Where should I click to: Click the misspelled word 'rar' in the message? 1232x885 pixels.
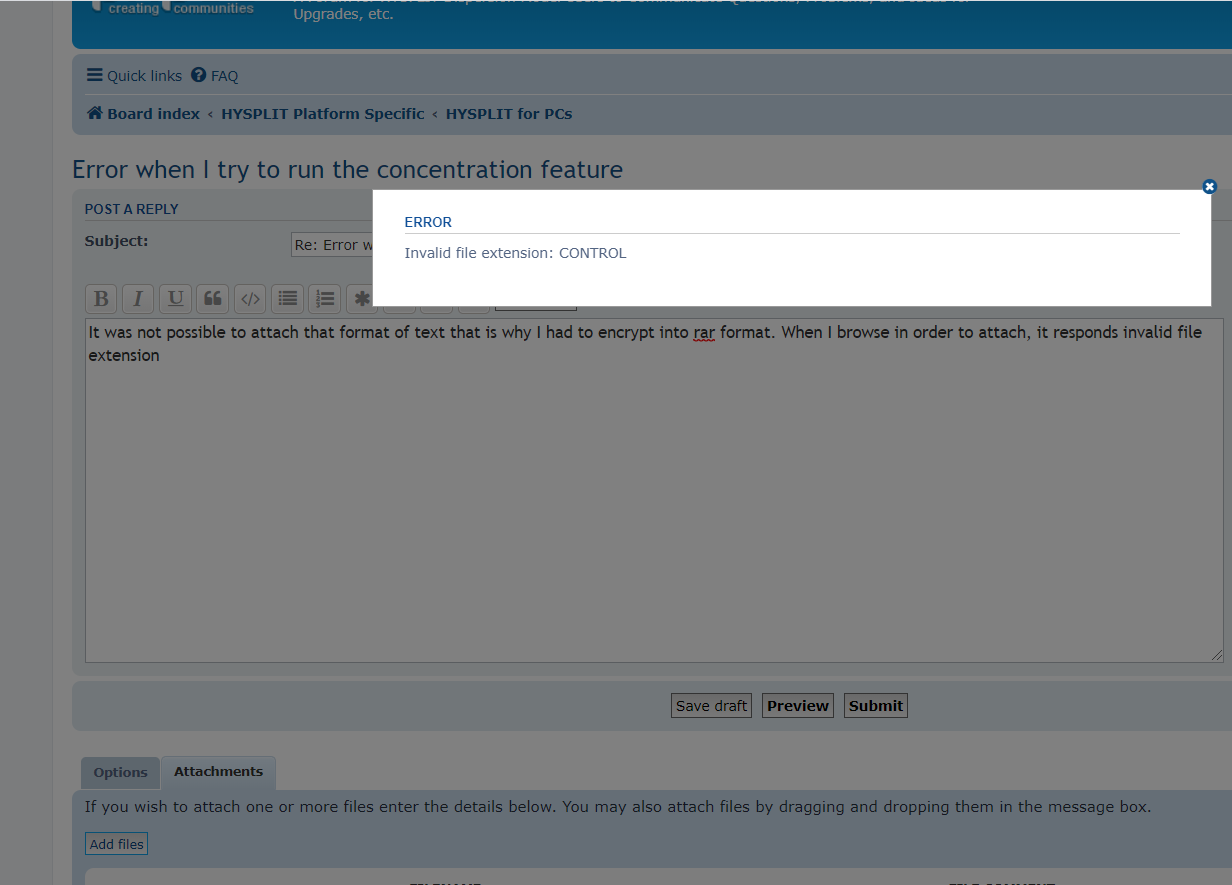[704, 332]
